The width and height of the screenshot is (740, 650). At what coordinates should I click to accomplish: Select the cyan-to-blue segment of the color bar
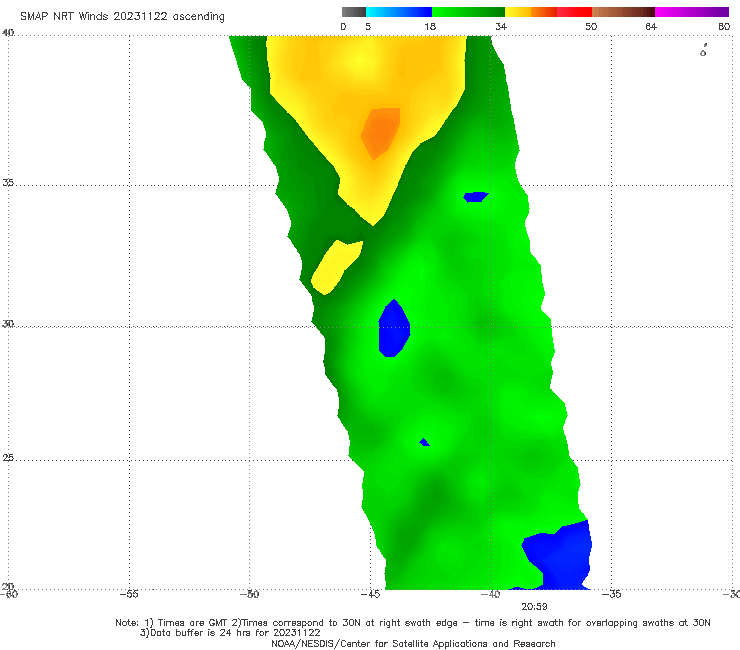tap(399, 12)
